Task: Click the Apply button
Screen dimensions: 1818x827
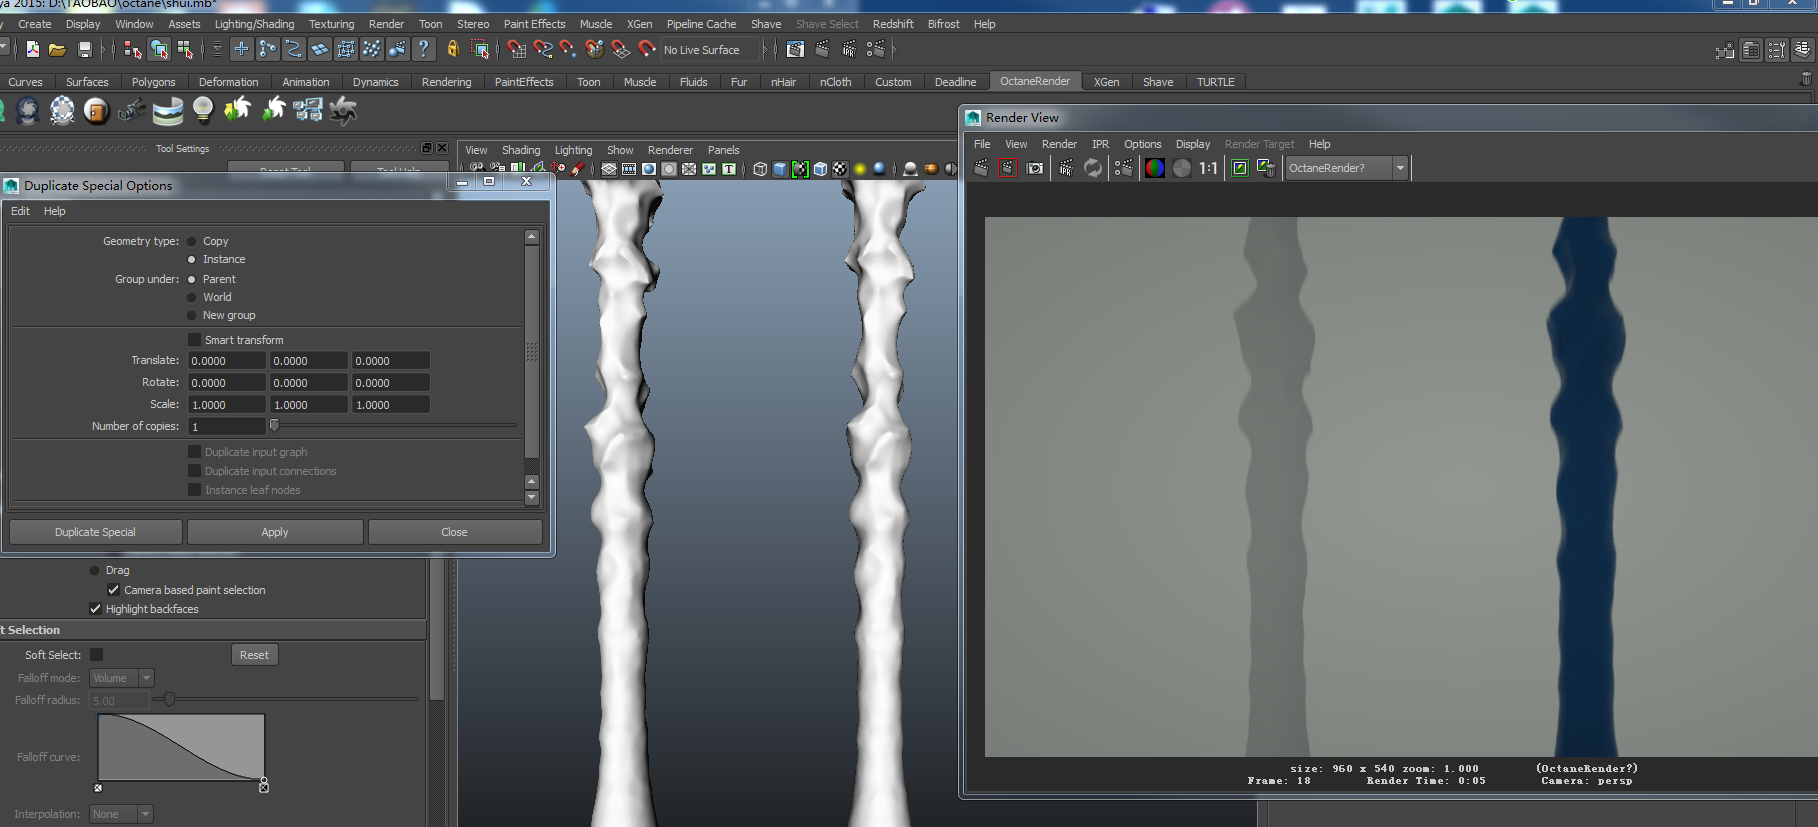Action: (x=275, y=532)
